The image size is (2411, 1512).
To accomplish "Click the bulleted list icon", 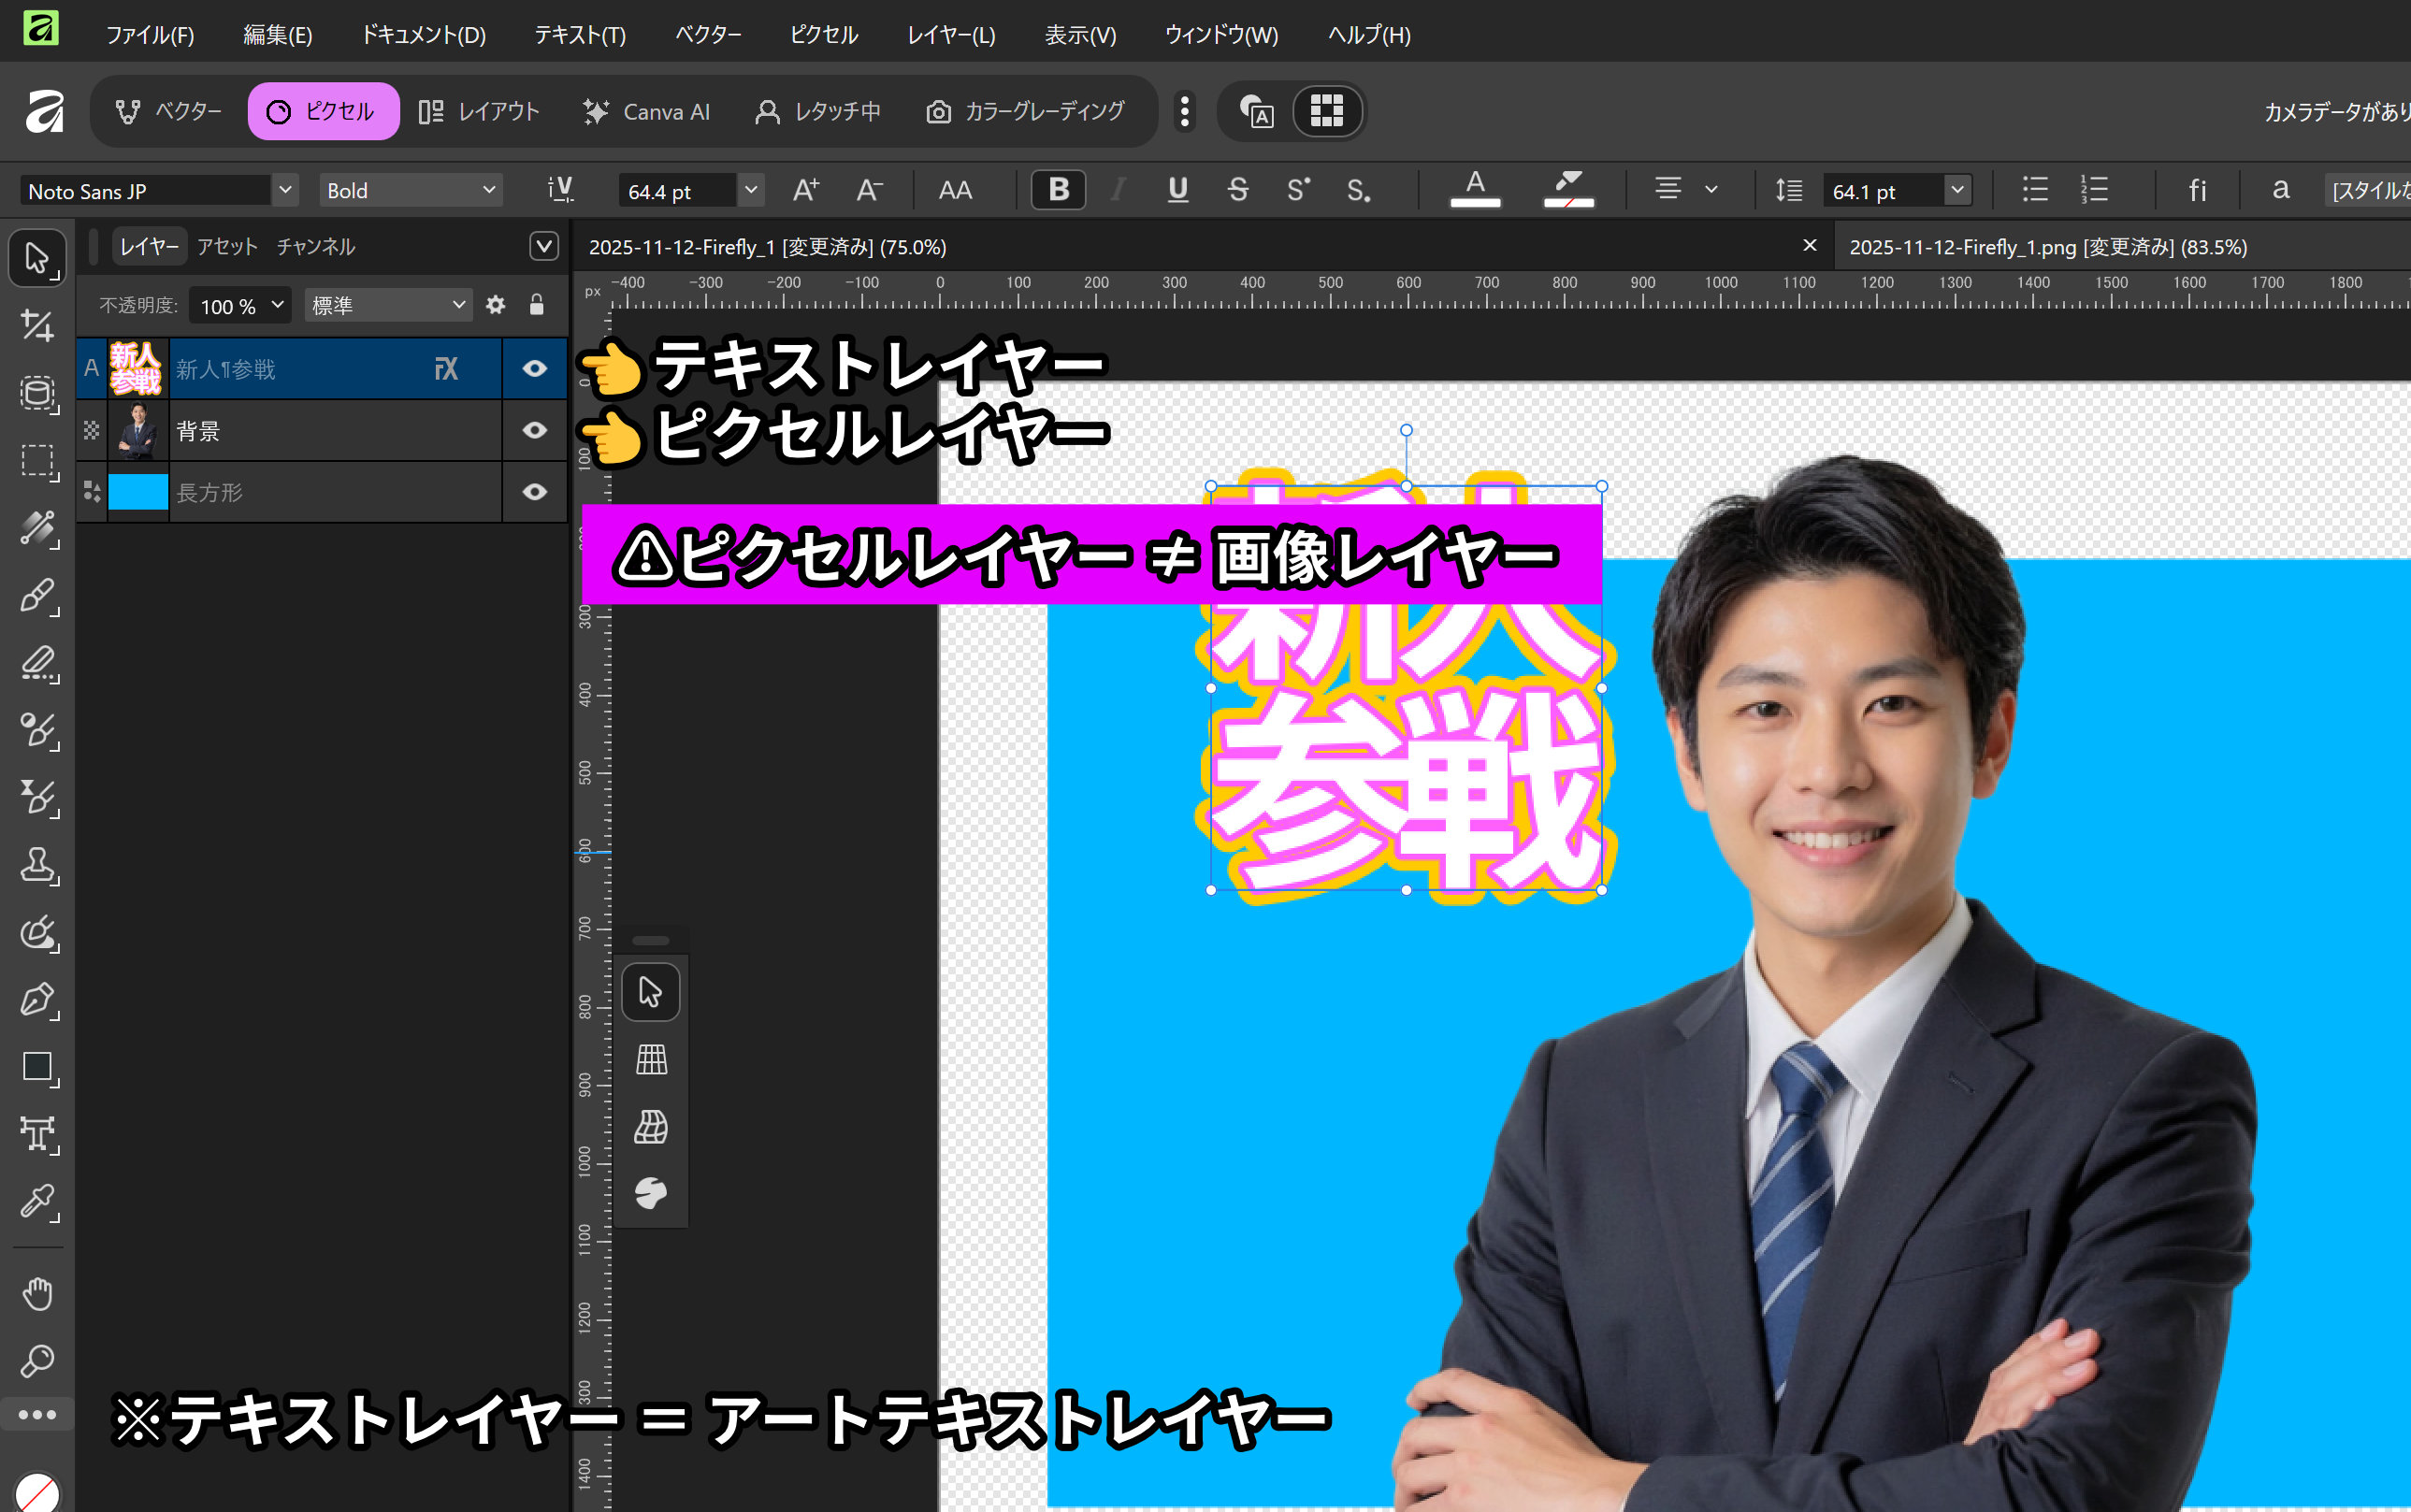I will point(2035,190).
